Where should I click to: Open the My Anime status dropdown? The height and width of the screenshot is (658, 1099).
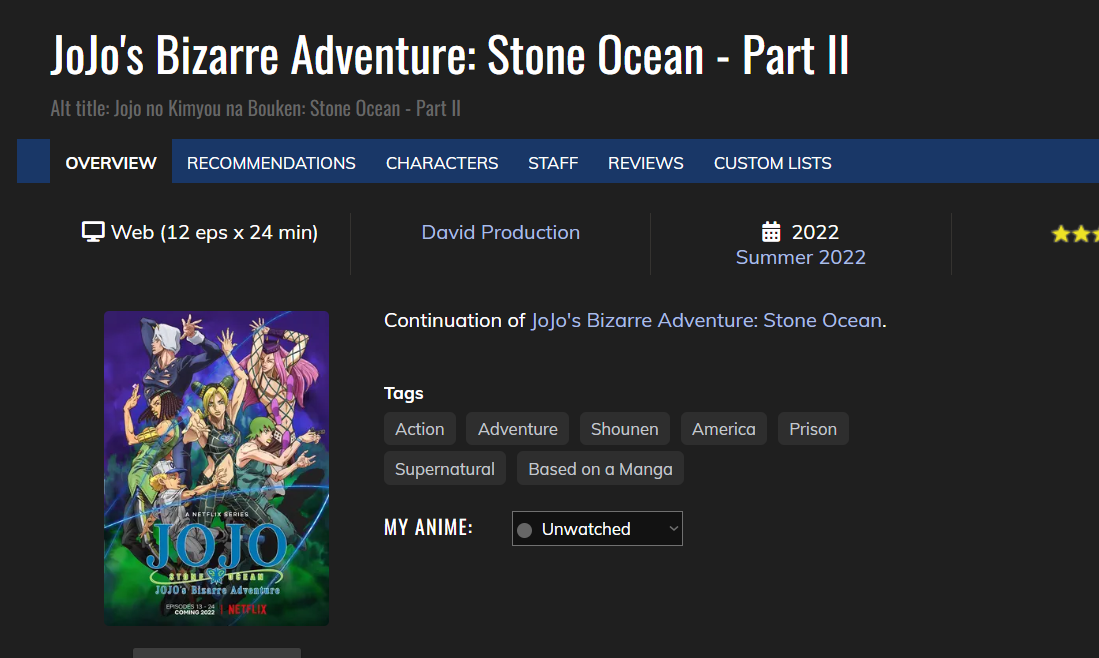pyautogui.click(x=597, y=529)
